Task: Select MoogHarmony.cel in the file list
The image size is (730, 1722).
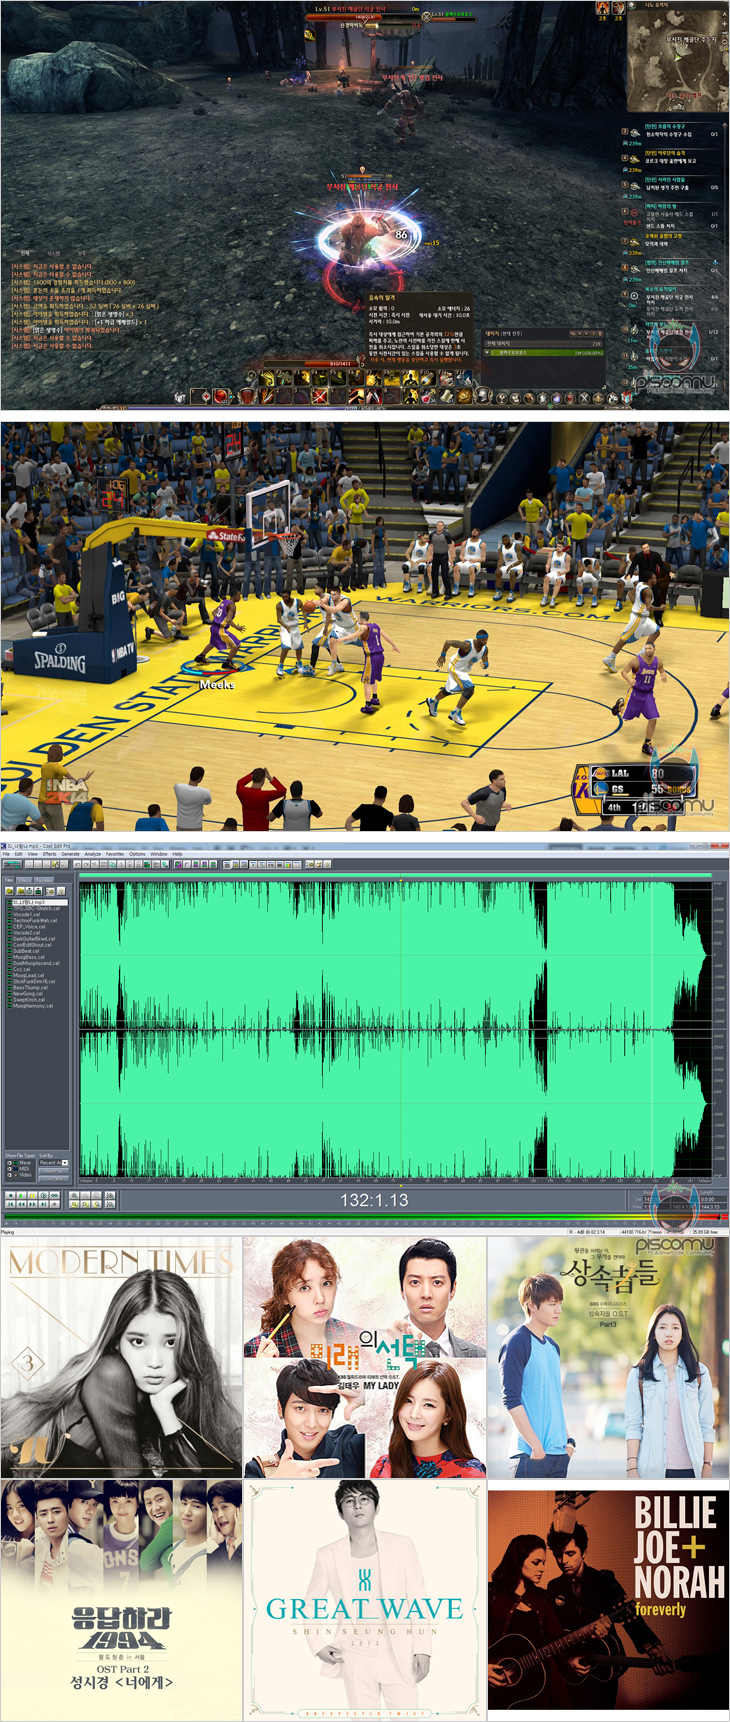Action: click(33, 1006)
